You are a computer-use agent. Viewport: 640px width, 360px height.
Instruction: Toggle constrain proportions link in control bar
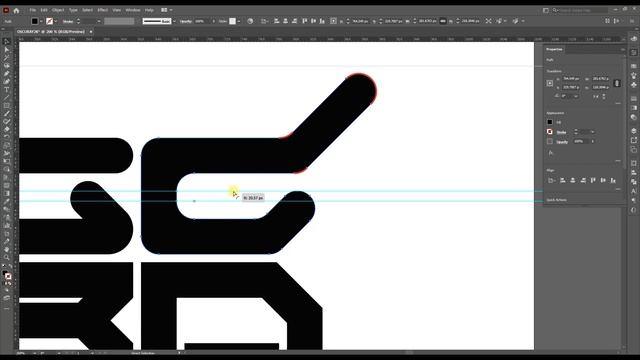click(443, 21)
